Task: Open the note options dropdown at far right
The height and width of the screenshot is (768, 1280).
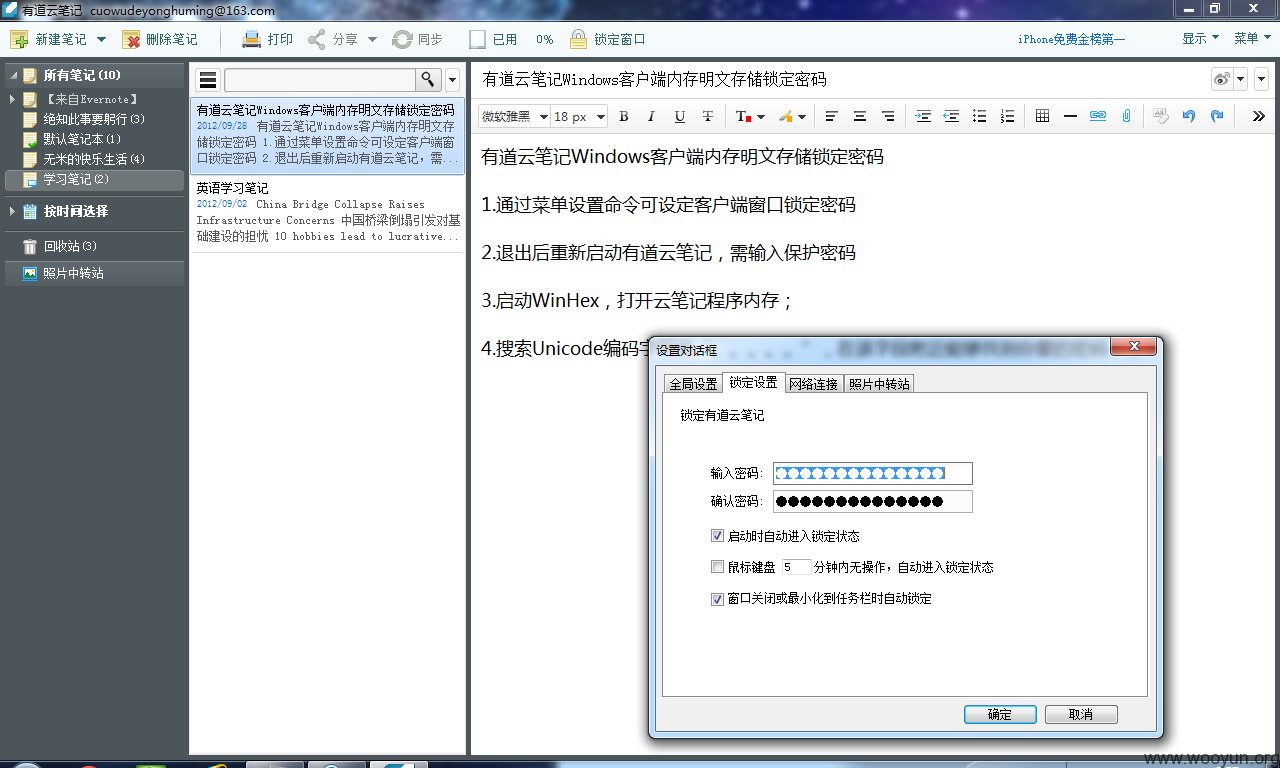Action: click(1261, 79)
